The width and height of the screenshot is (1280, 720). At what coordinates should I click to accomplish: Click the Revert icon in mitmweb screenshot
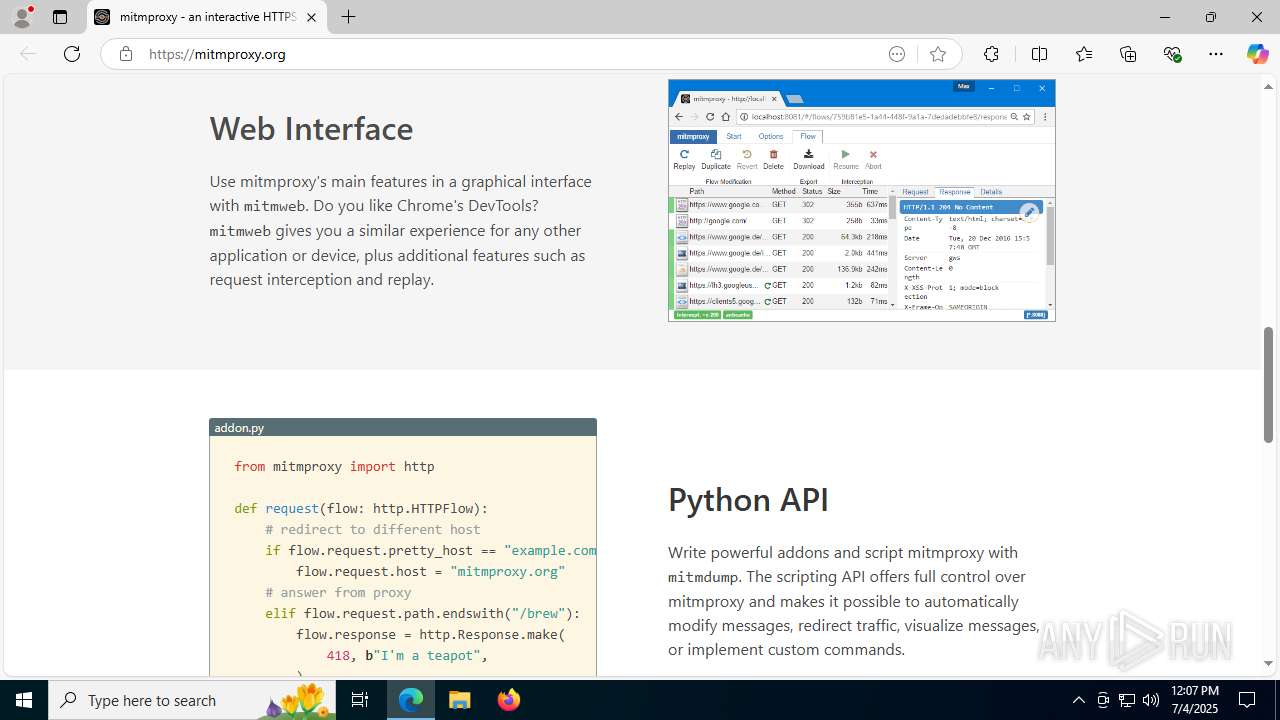point(747,160)
